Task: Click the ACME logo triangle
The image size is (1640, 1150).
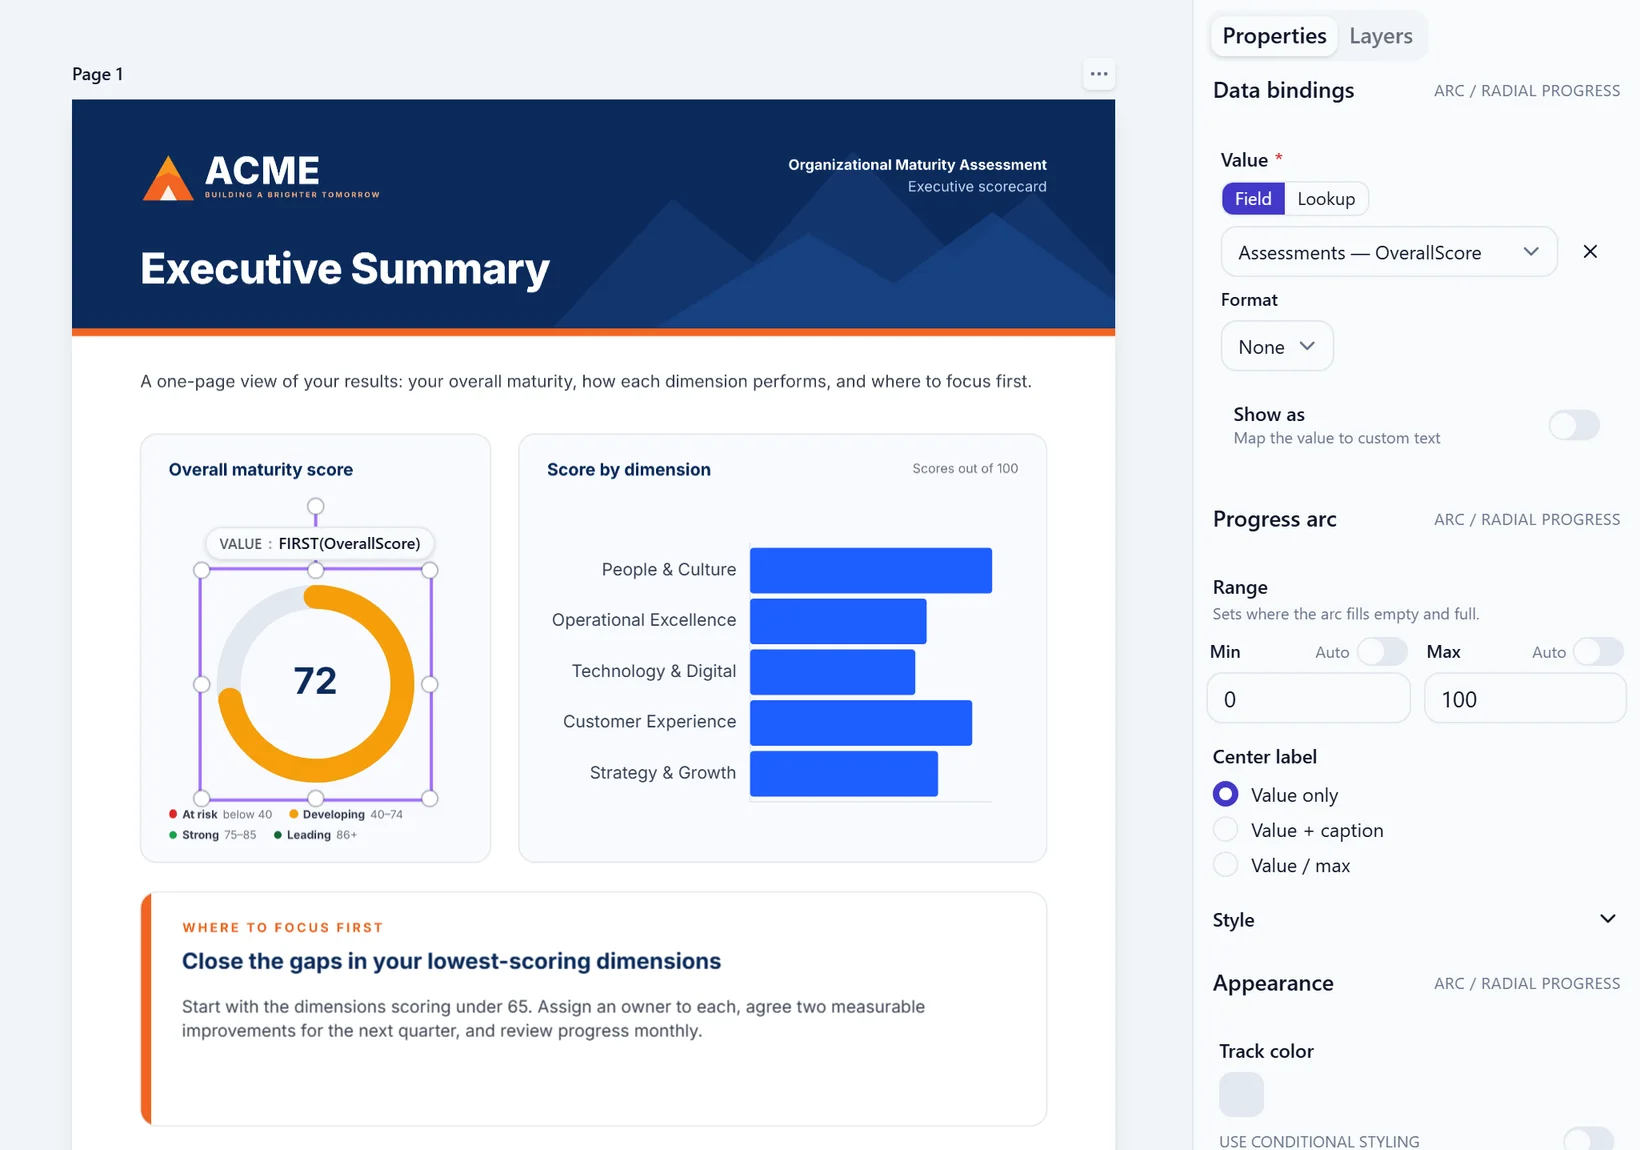Action: pos(168,178)
